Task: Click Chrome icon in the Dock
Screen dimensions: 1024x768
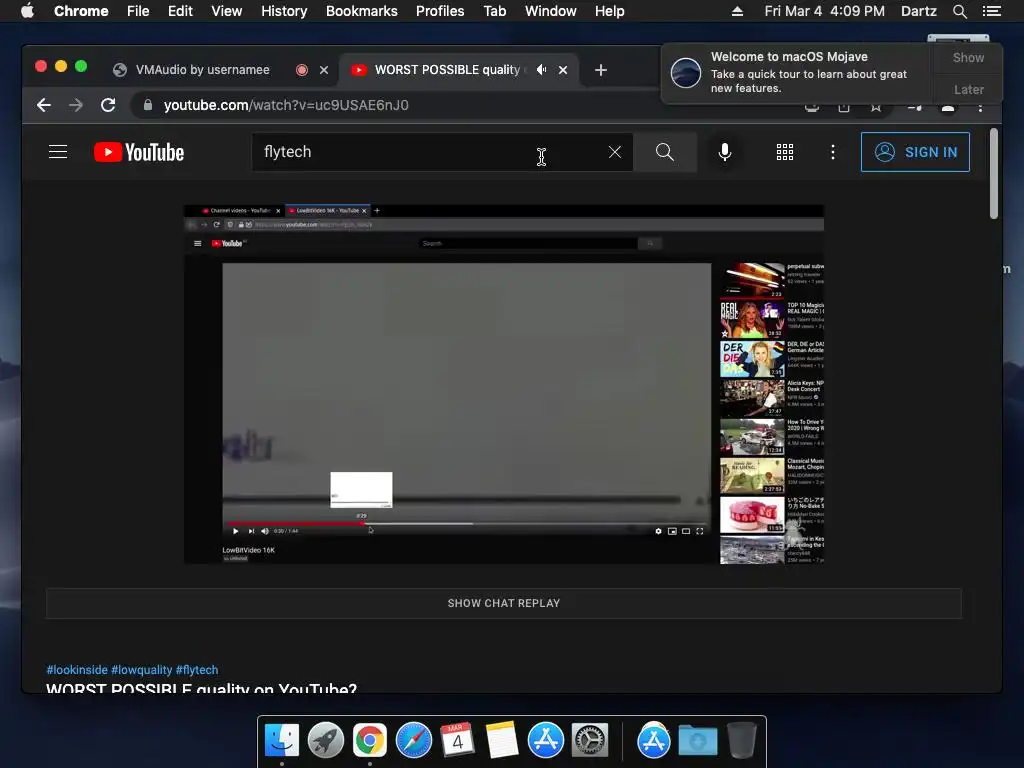Action: [x=370, y=741]
